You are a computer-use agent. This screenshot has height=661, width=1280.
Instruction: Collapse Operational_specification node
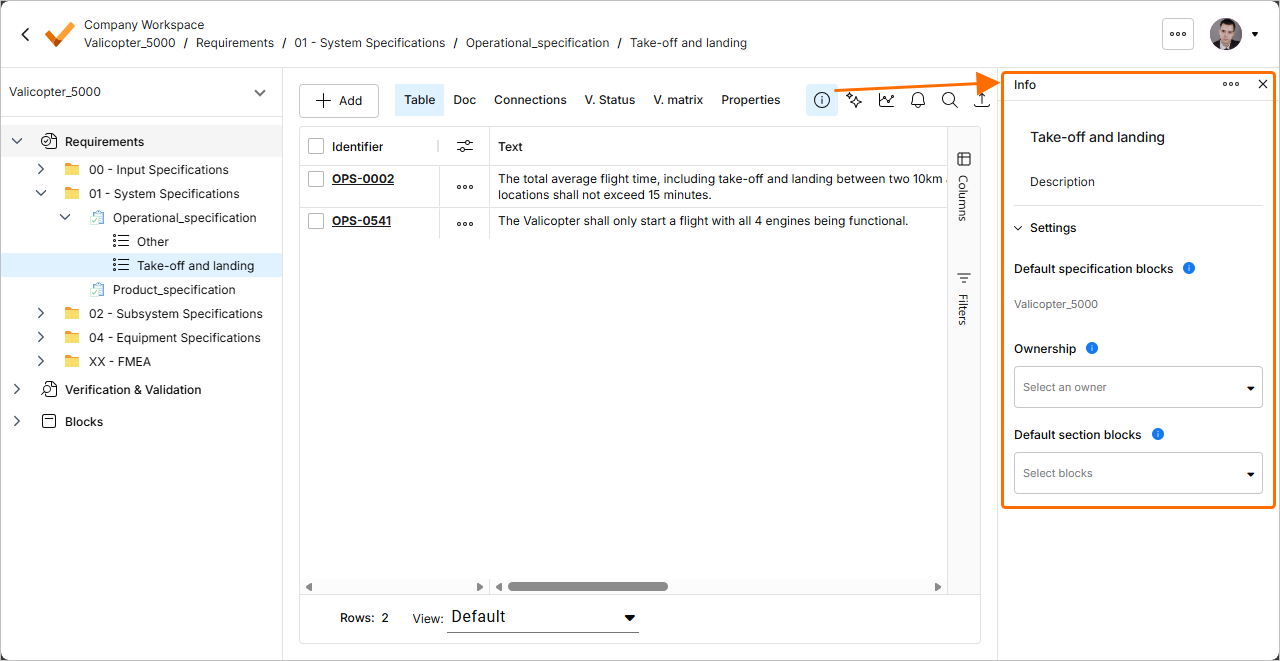65,217
